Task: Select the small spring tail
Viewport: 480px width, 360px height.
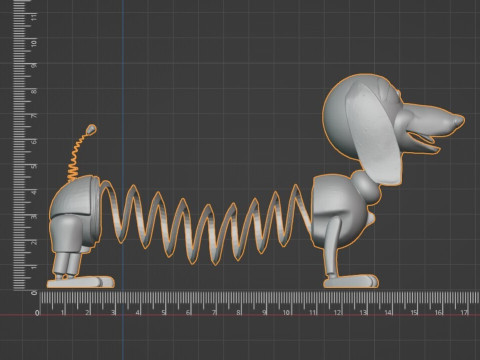Action: [81, 153]
